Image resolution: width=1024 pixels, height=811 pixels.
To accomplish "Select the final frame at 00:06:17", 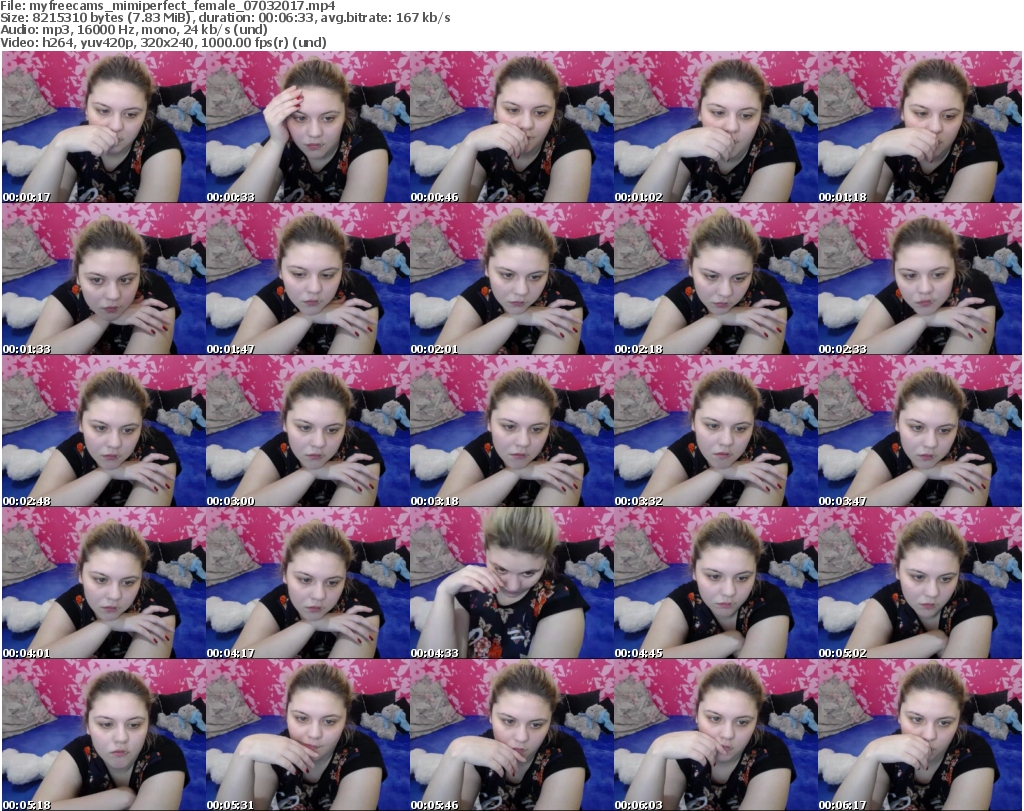I will [x=920, y=735].
